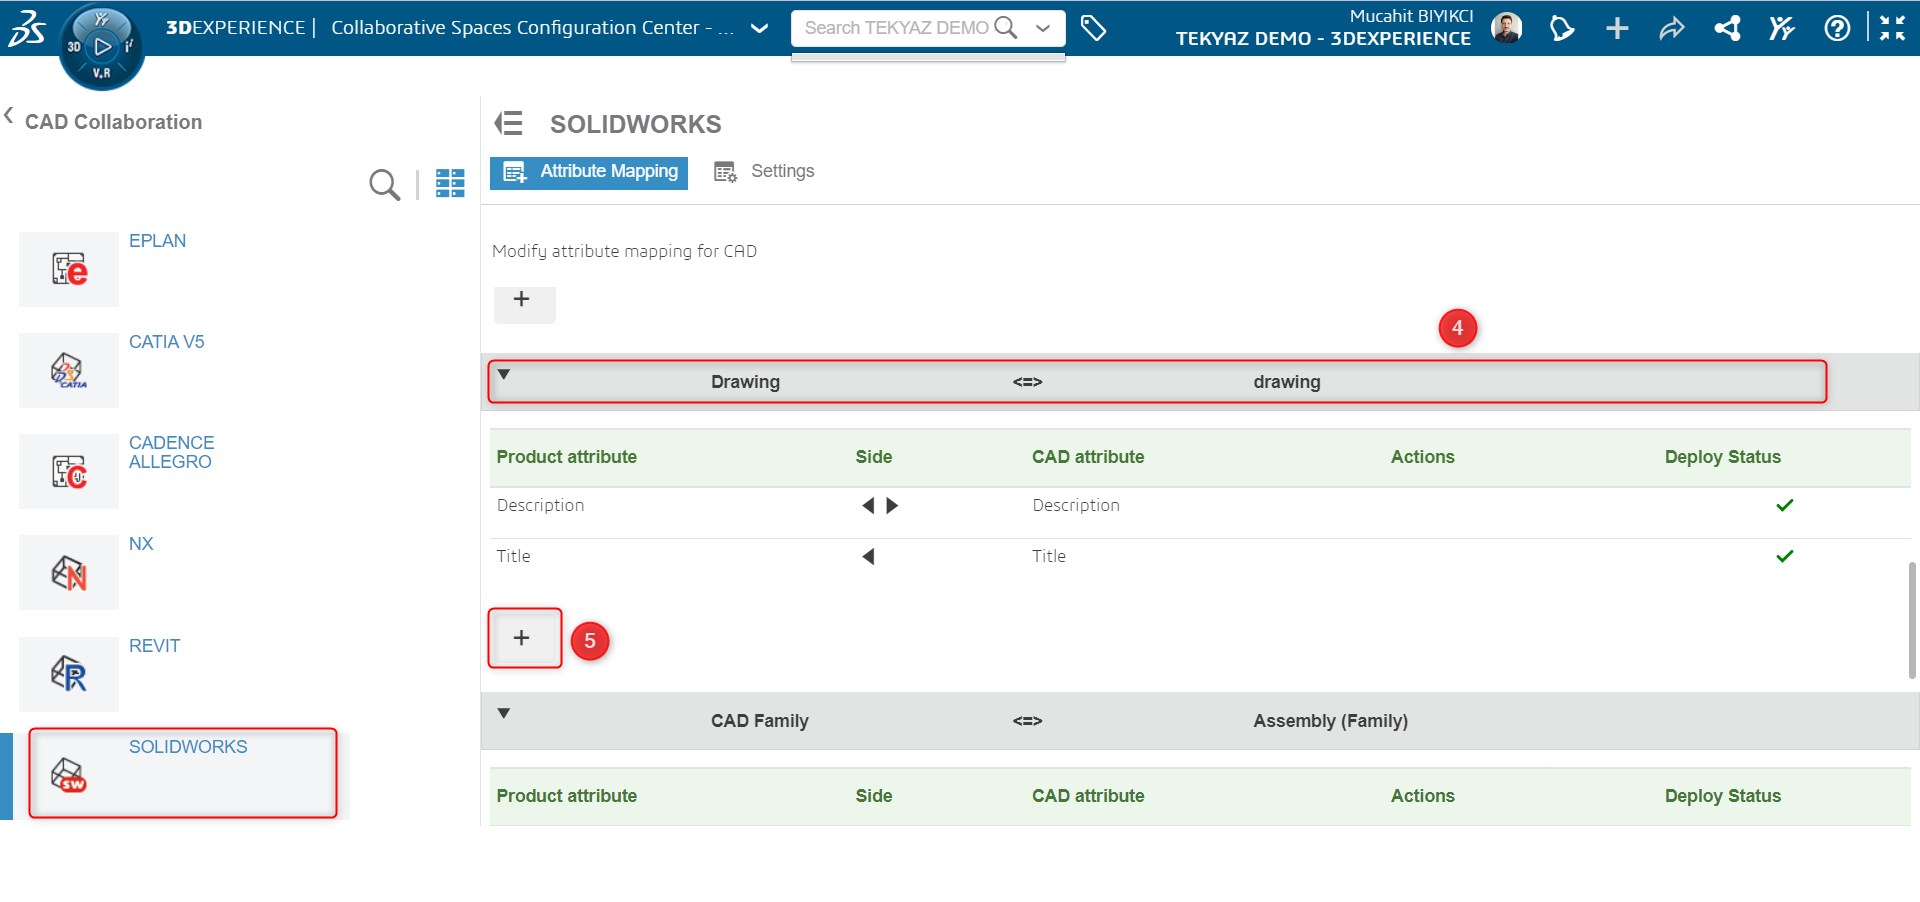Select the NX connector icon
Viewport: 1920px width, 902px height.
69,572
